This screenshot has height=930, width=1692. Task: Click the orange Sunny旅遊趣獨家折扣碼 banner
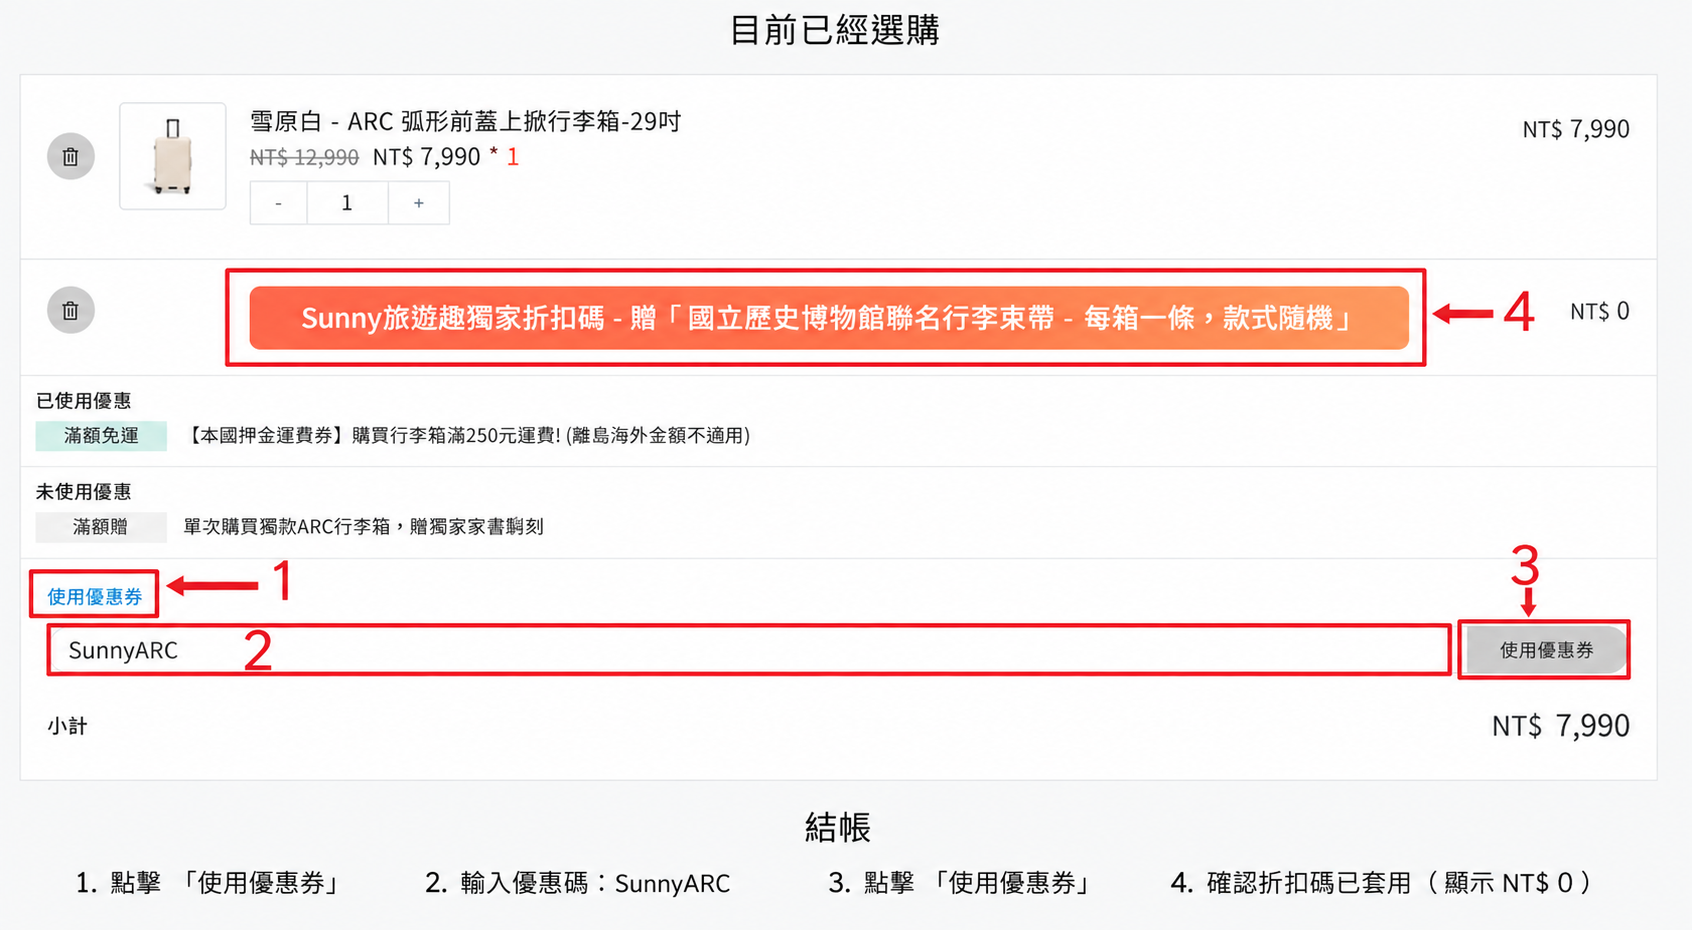[829, 318]
